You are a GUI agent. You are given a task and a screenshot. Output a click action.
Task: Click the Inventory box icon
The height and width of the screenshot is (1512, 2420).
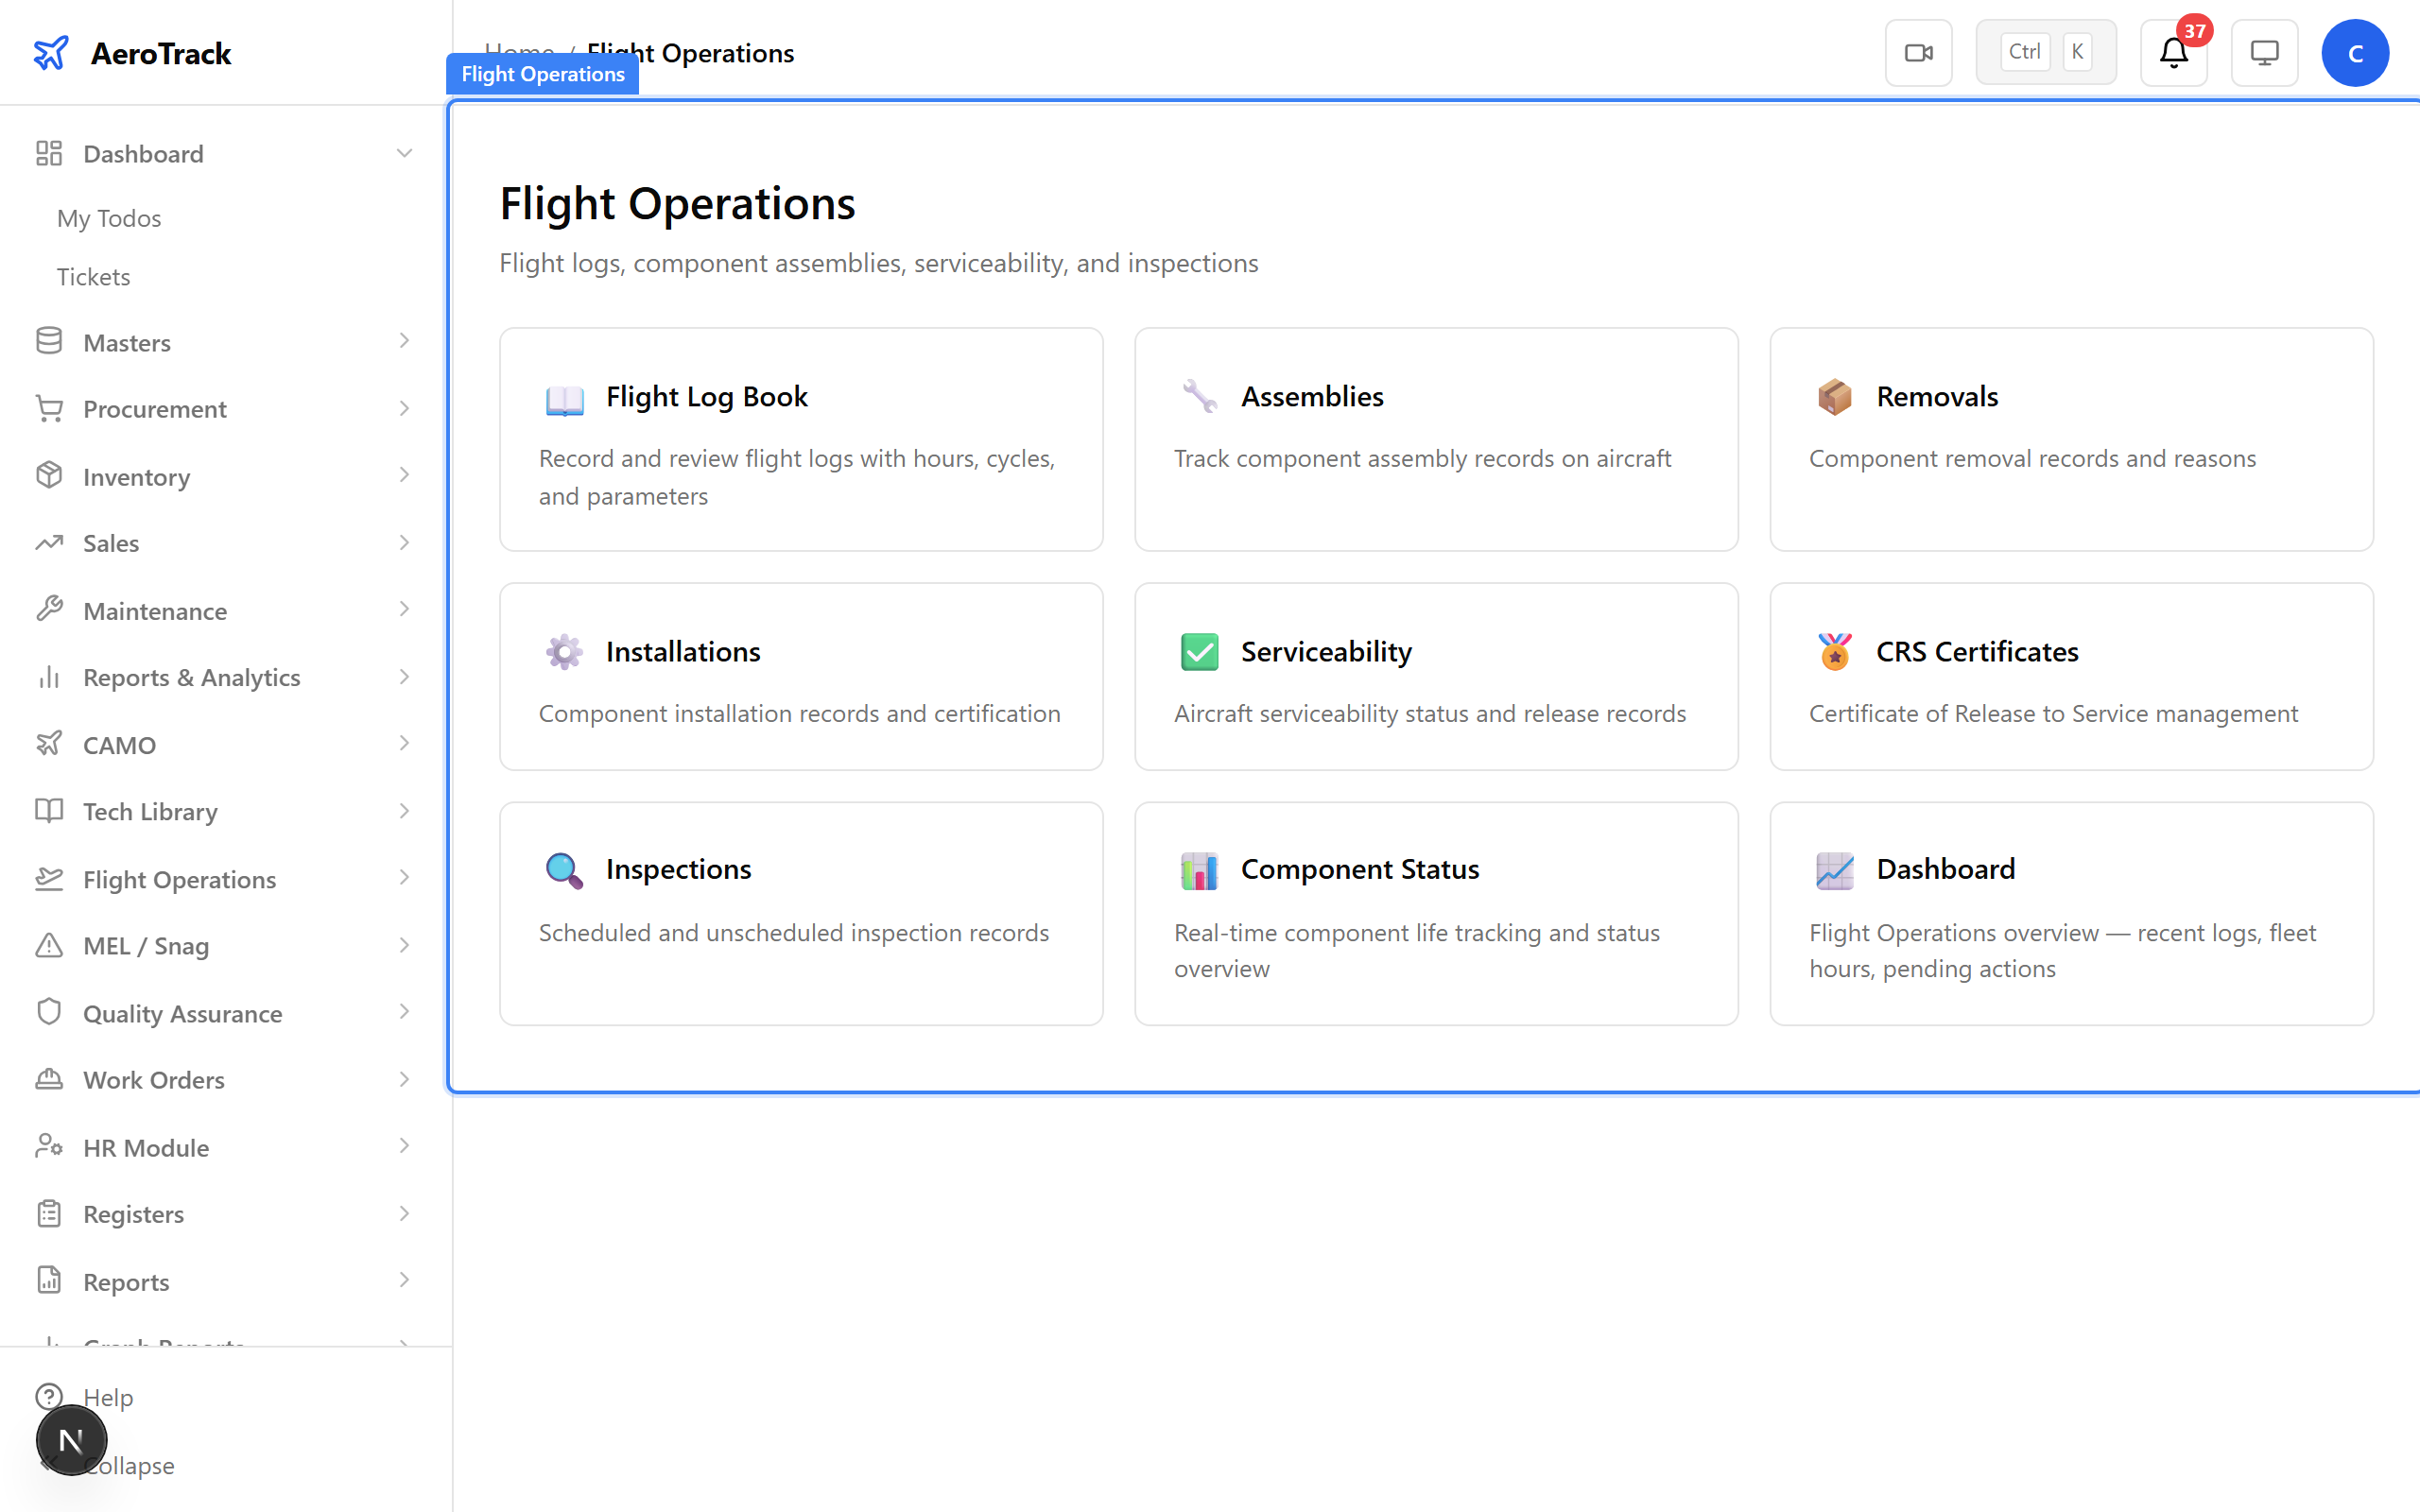49,475
